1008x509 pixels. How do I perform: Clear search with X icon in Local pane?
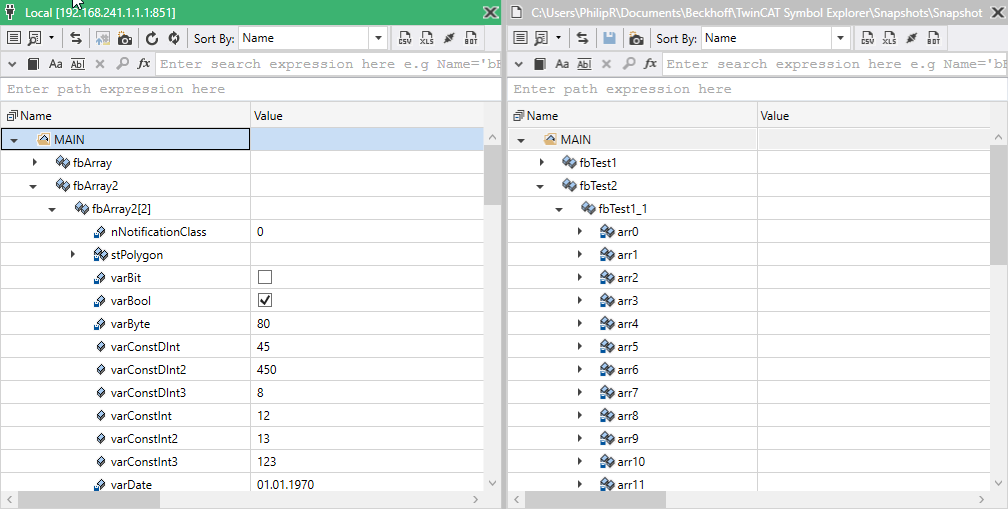pos(100,64)
